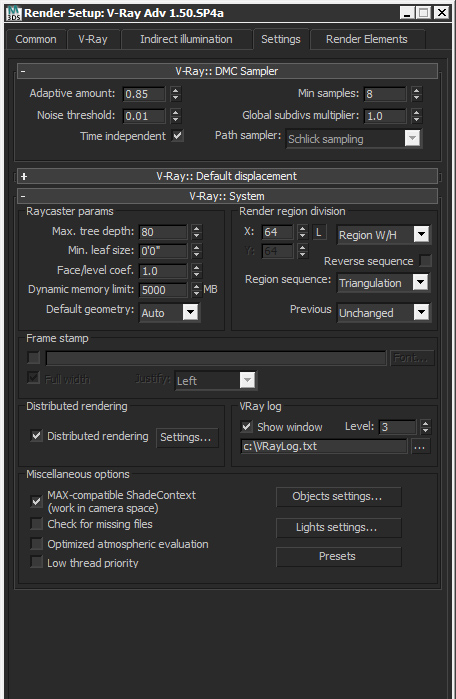
Task: Click the Global subdivs multiplier field
Action: [385, 116]
